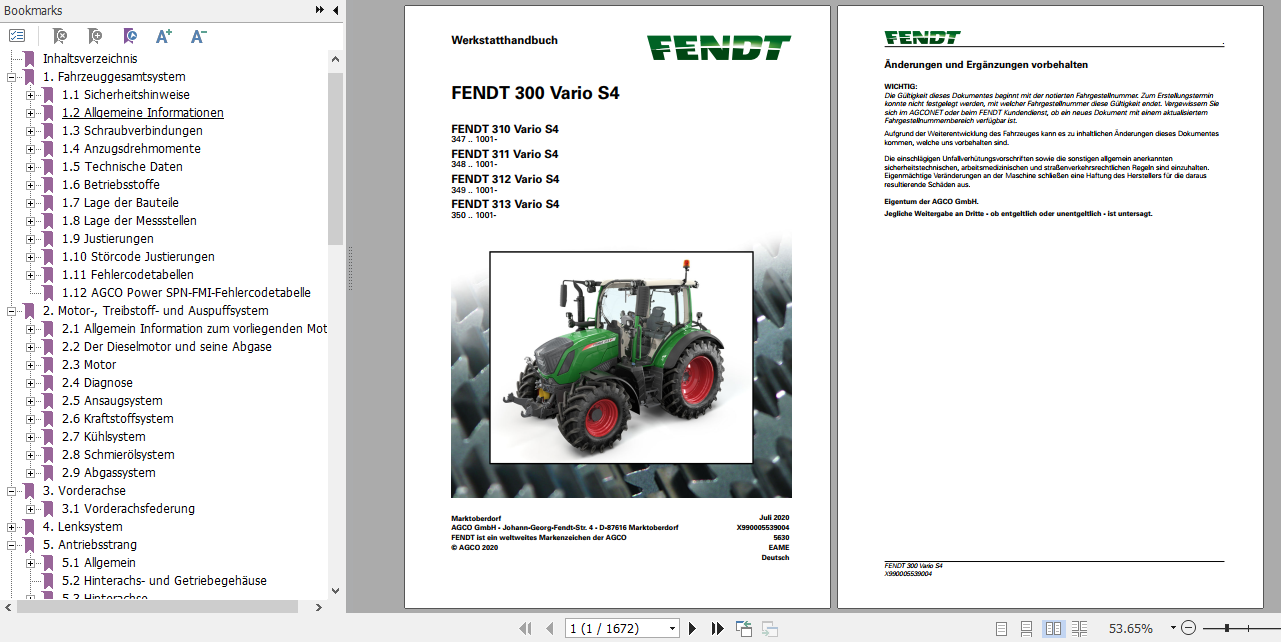Screen dimensions: 1281x642
Task: Go to the first page
Action: pos(525,628)
